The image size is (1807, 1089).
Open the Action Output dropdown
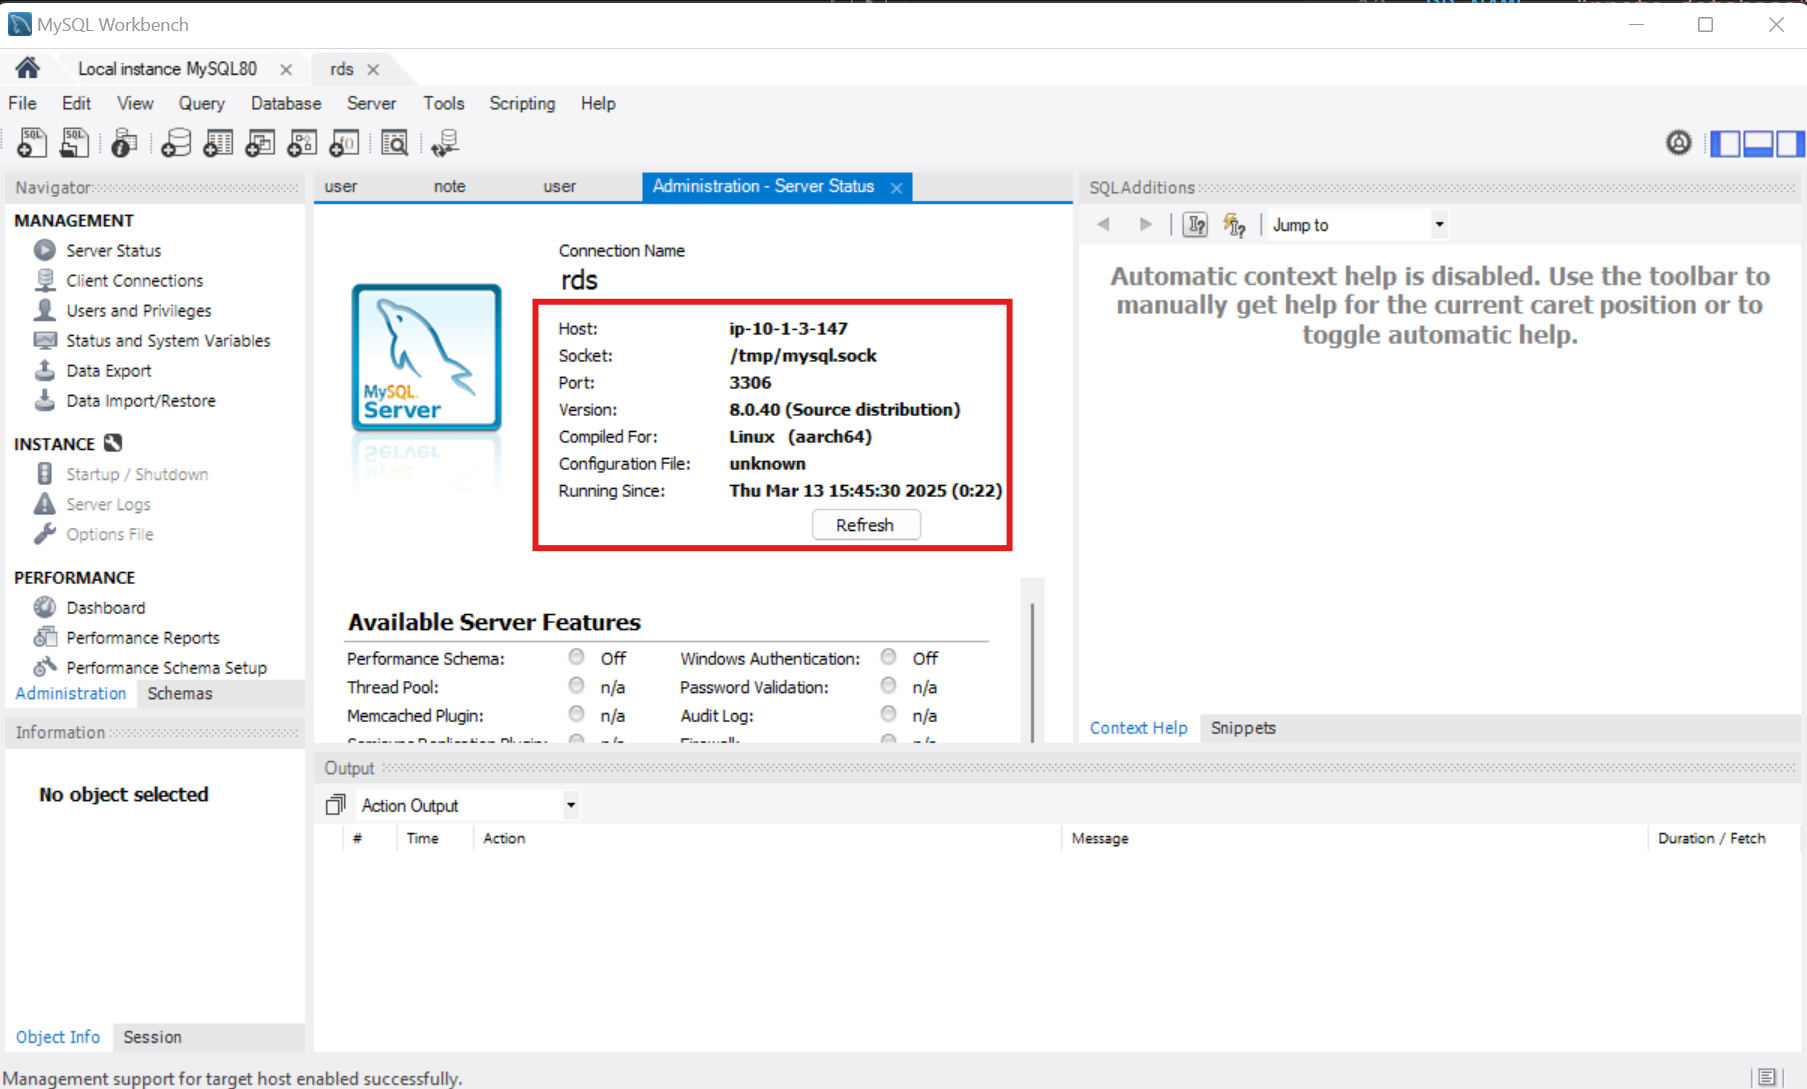coord(468,805)
